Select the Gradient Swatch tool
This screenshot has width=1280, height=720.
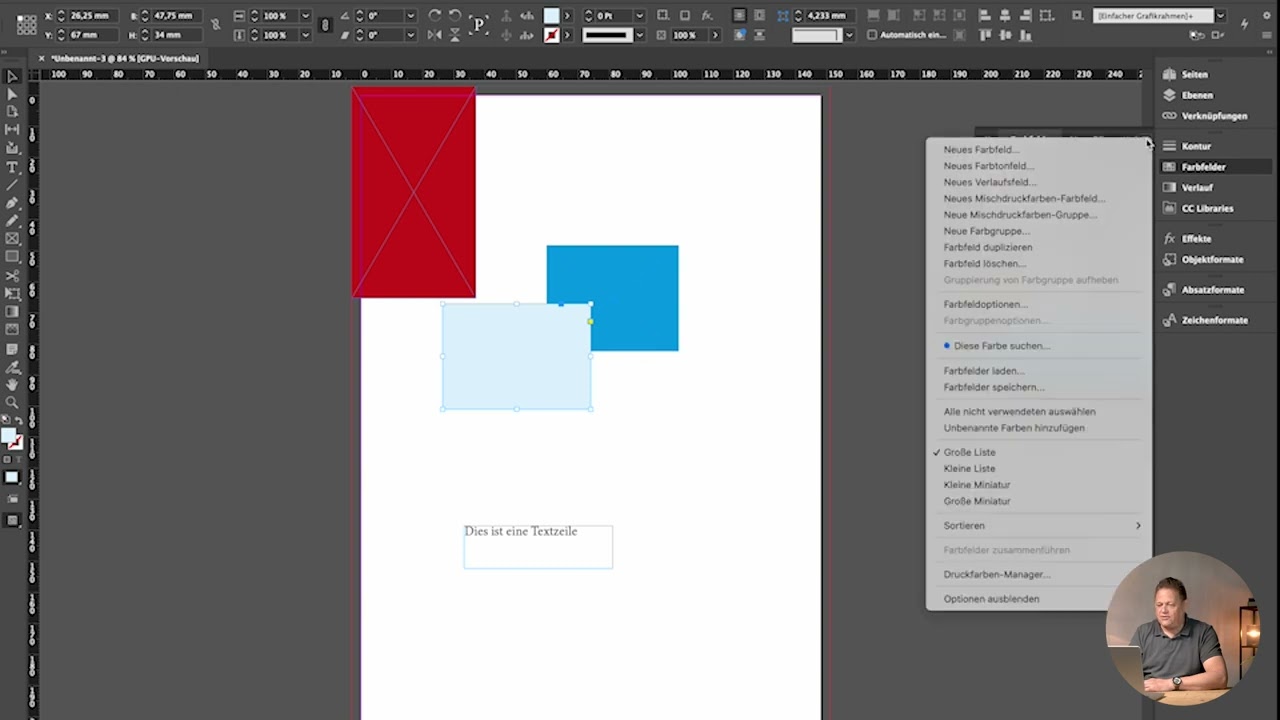pyautogui.click(x=12, y=312)
